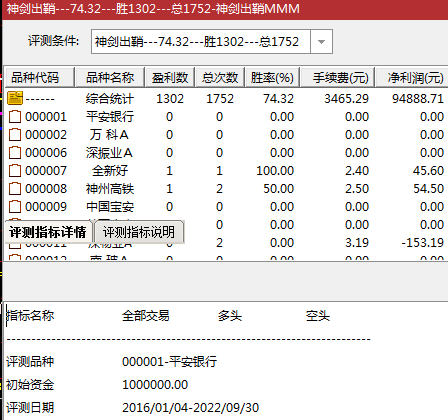Click total count 1752 cell
The image size is (448, 420).
(x=220, y=99)
